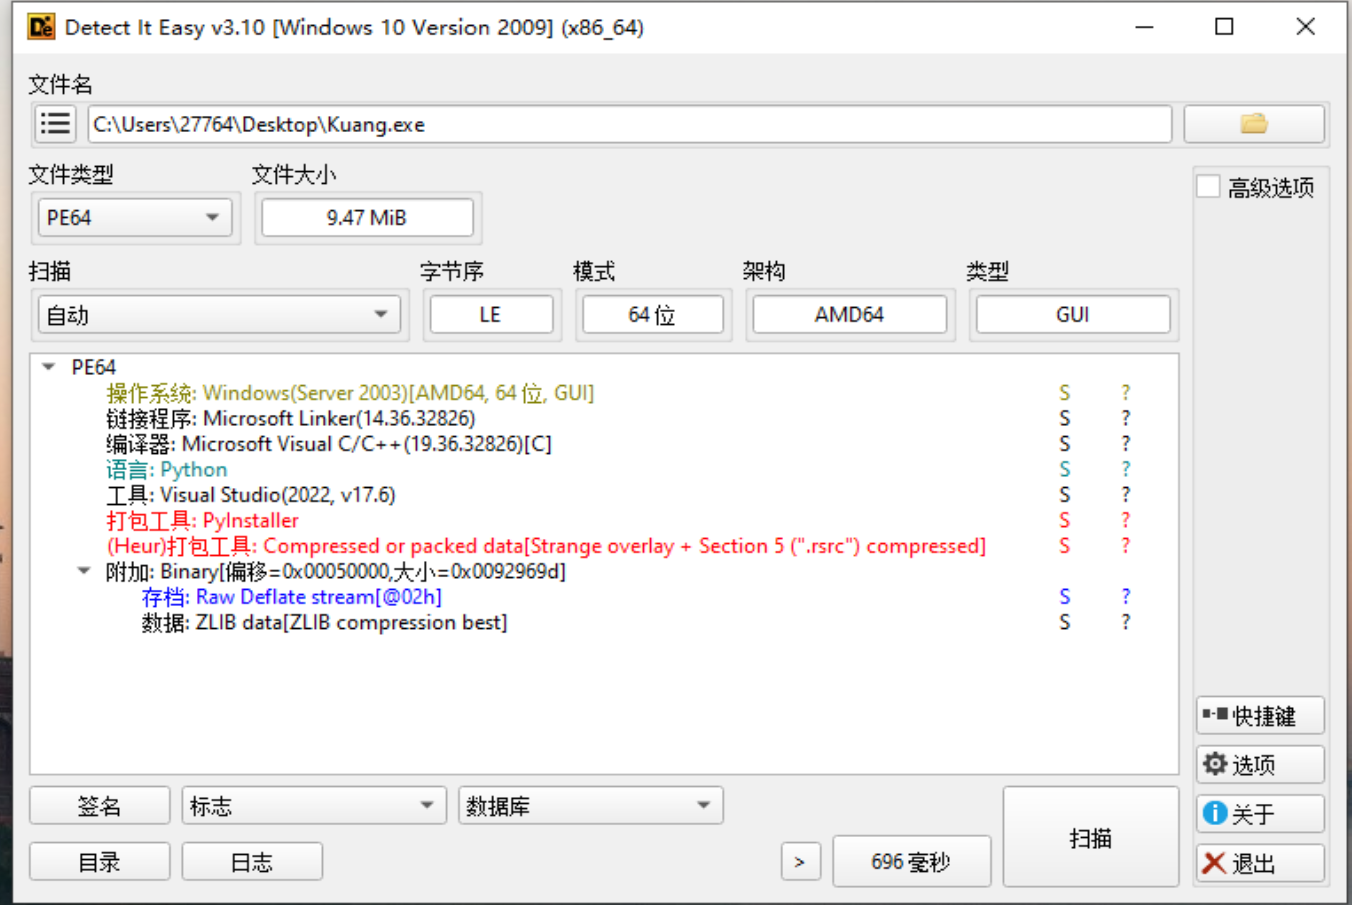The width and height of the screenshot is (1352, 905).
Task: Open the 目录 button
Action: pos(99,862)
